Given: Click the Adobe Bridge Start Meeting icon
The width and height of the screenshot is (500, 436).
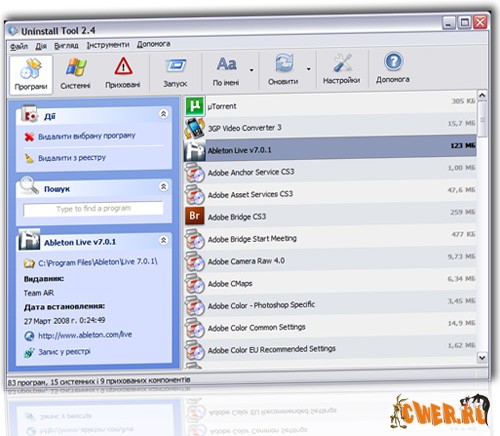Looking at the screenshot, I should pyautogui.click(x=195, y=239).
